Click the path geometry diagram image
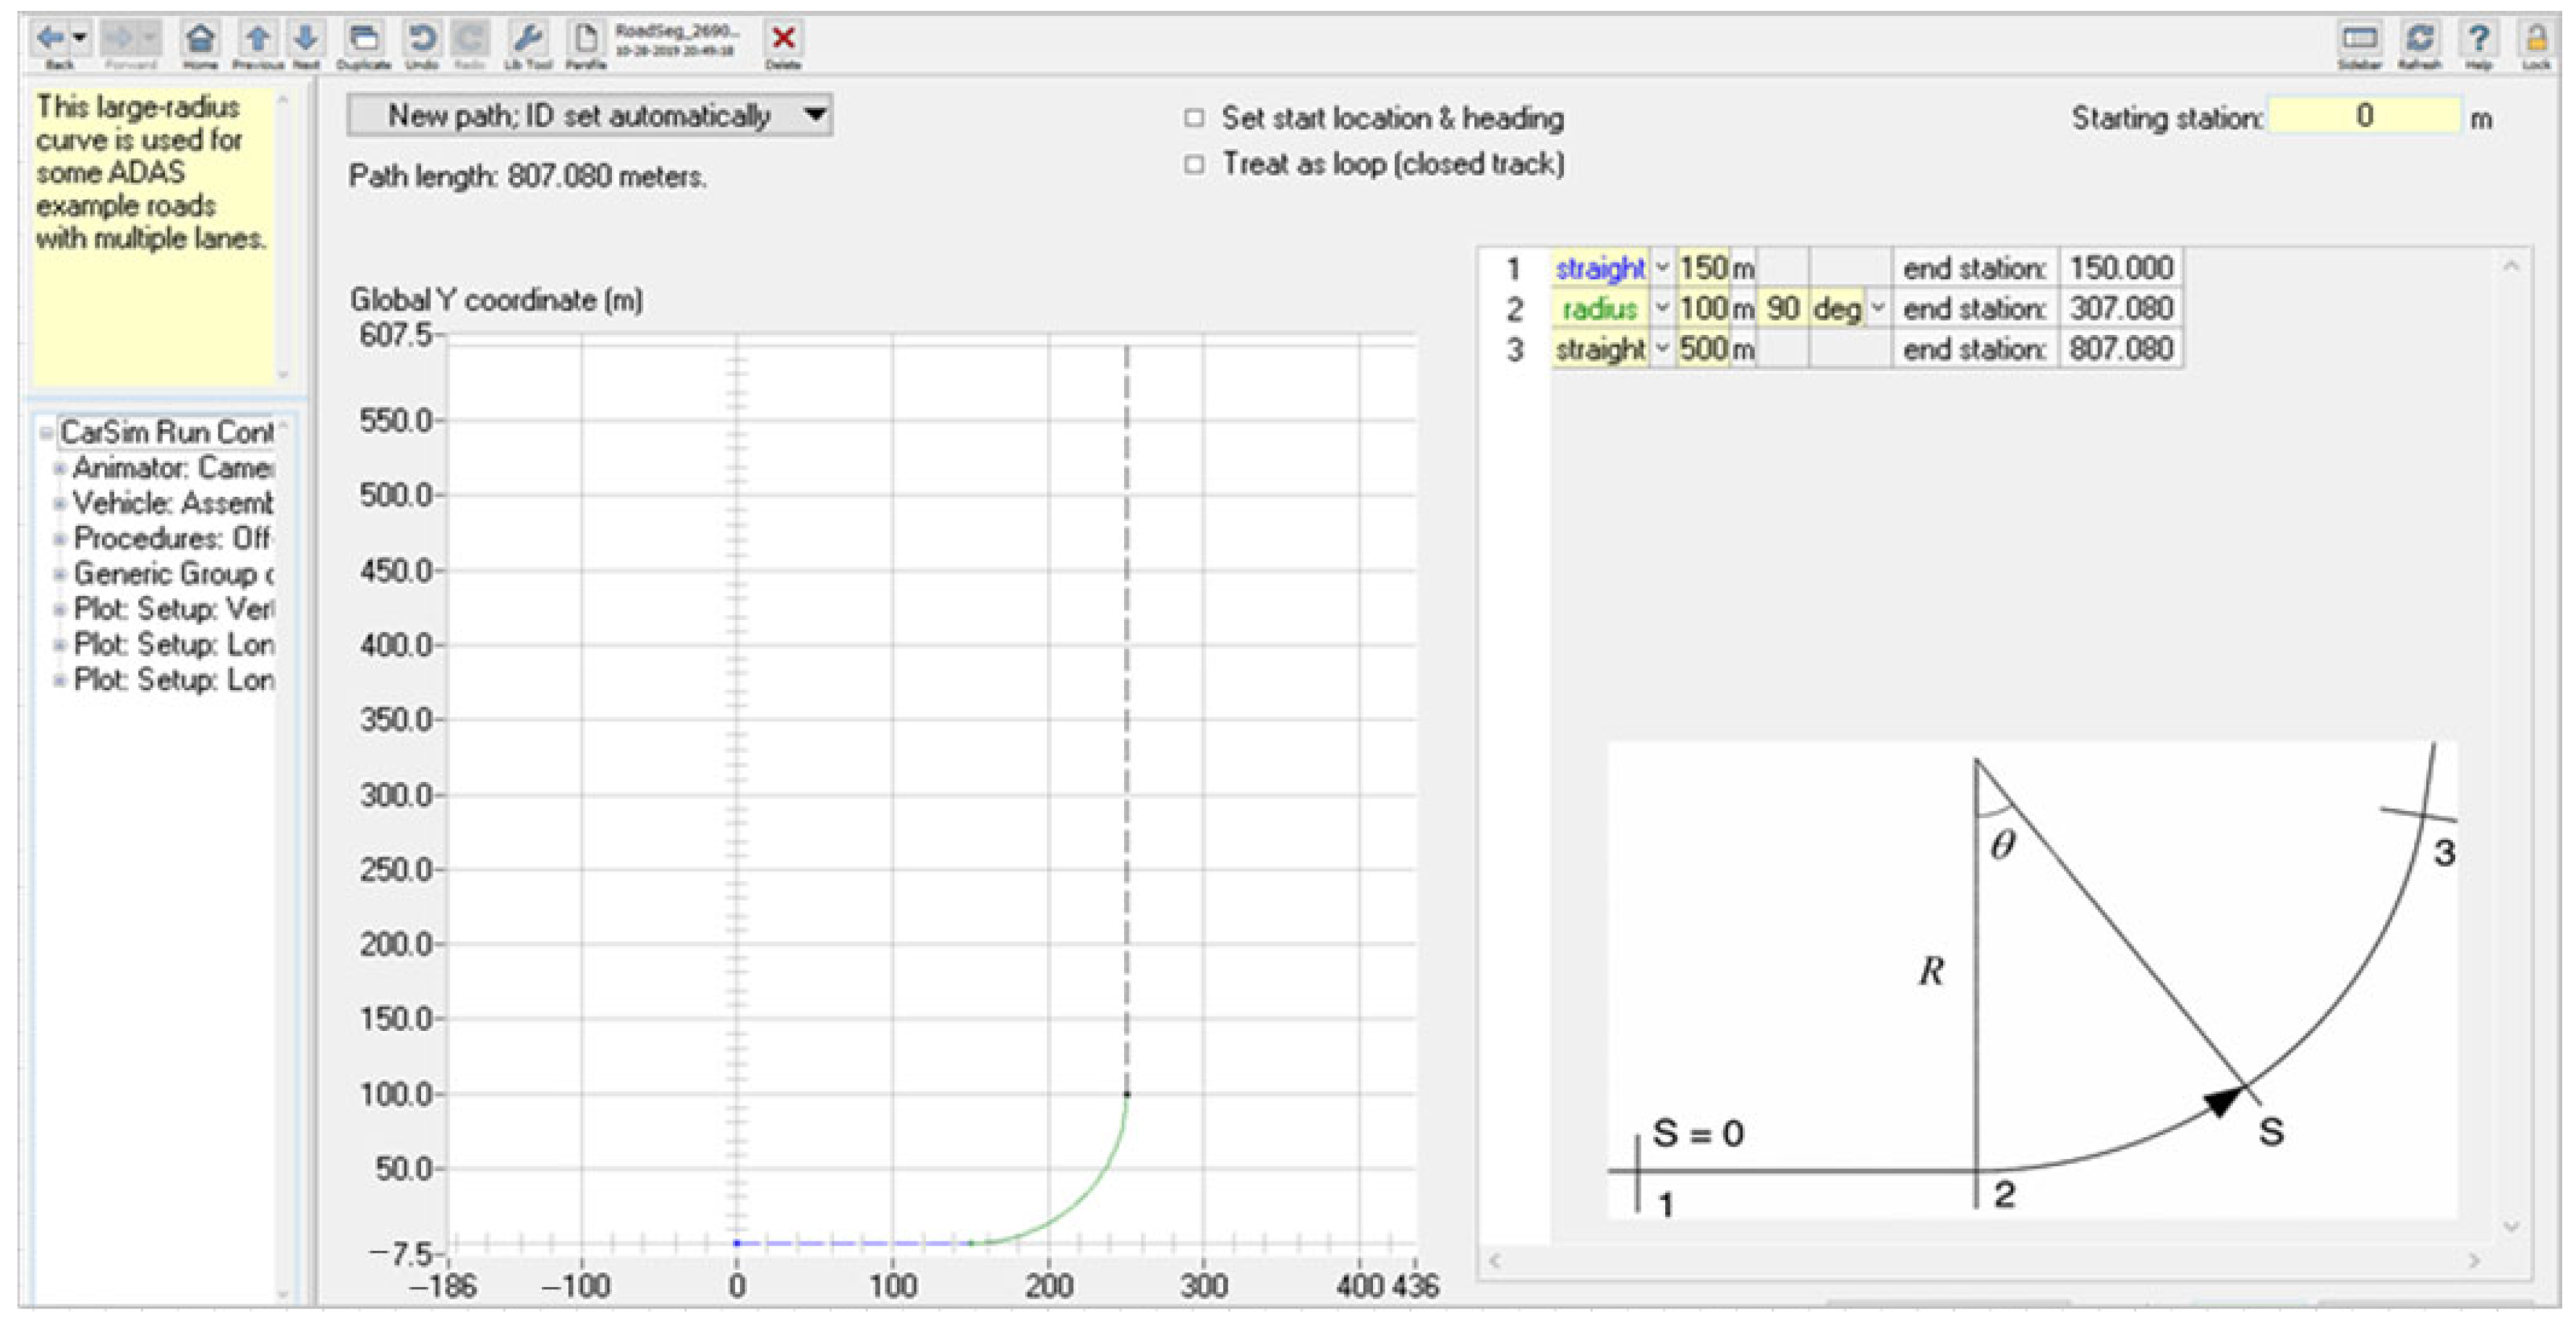This screenshot has width=2576, height=1326. tap(2032, 980)
